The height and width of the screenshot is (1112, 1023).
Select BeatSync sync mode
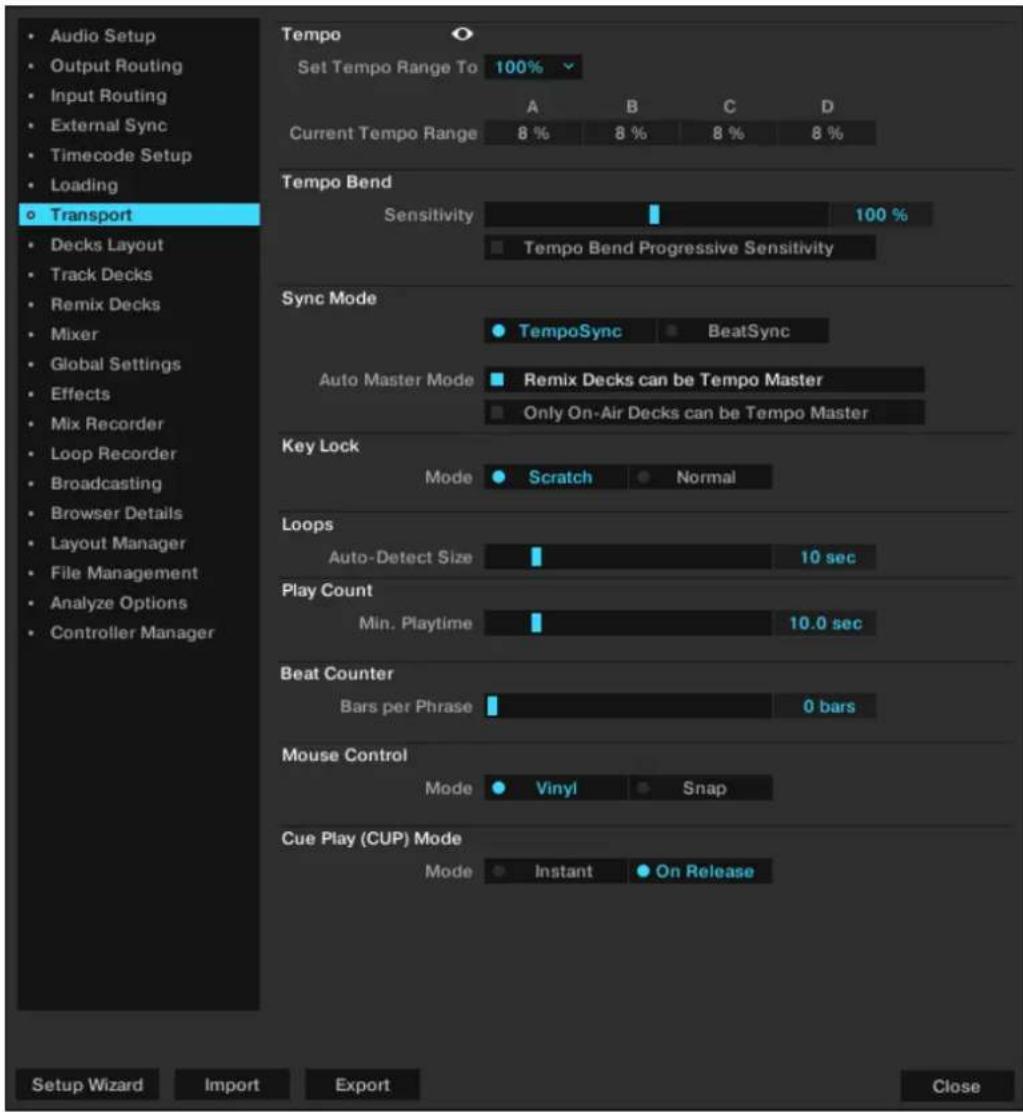click(x=743, y=331)
